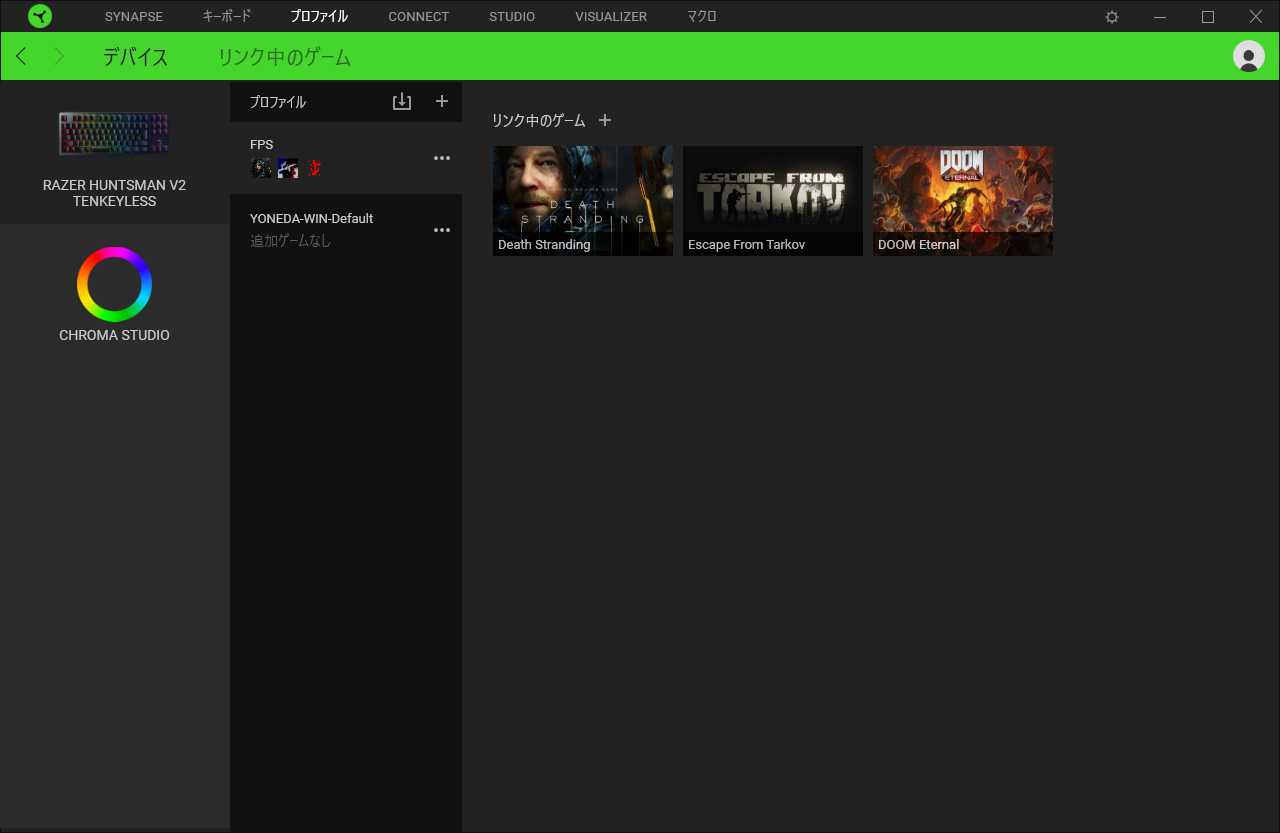
Task: Open the settings gear icon
Action: click(1112, 17)
